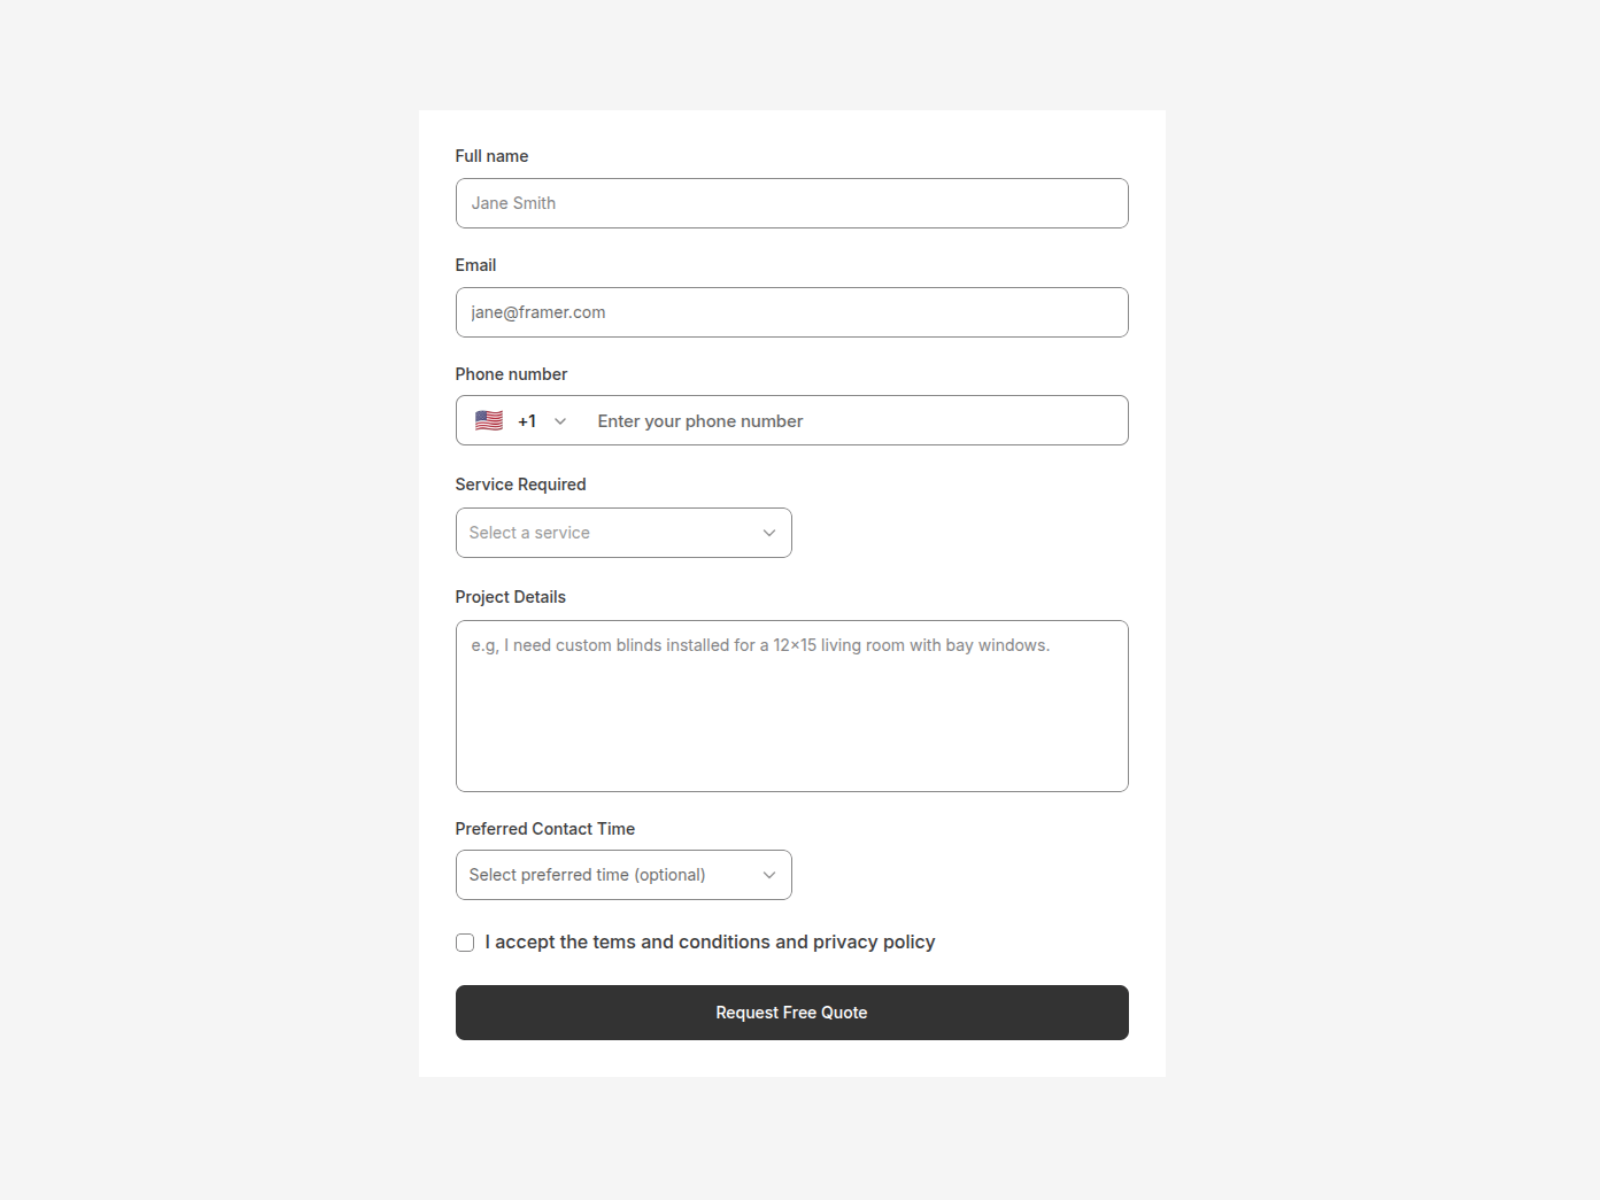
Task: Click the 'Preferred Contact Time' label
Action: [544, 829]
